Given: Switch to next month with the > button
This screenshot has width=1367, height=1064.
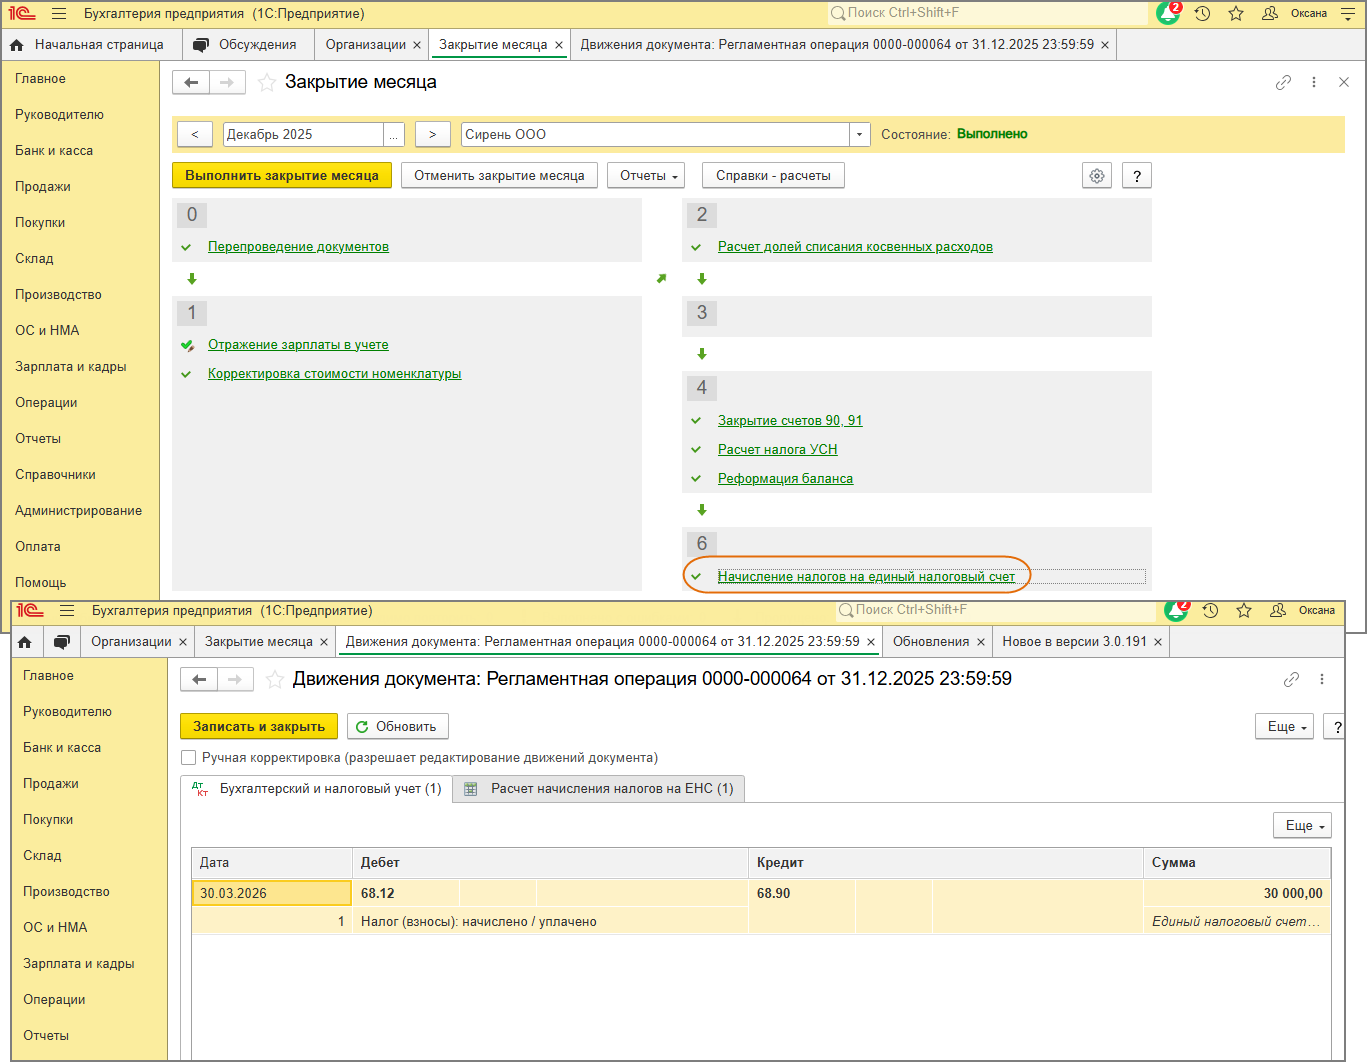Looking at the screenshot, I should [x=432, y=135].
